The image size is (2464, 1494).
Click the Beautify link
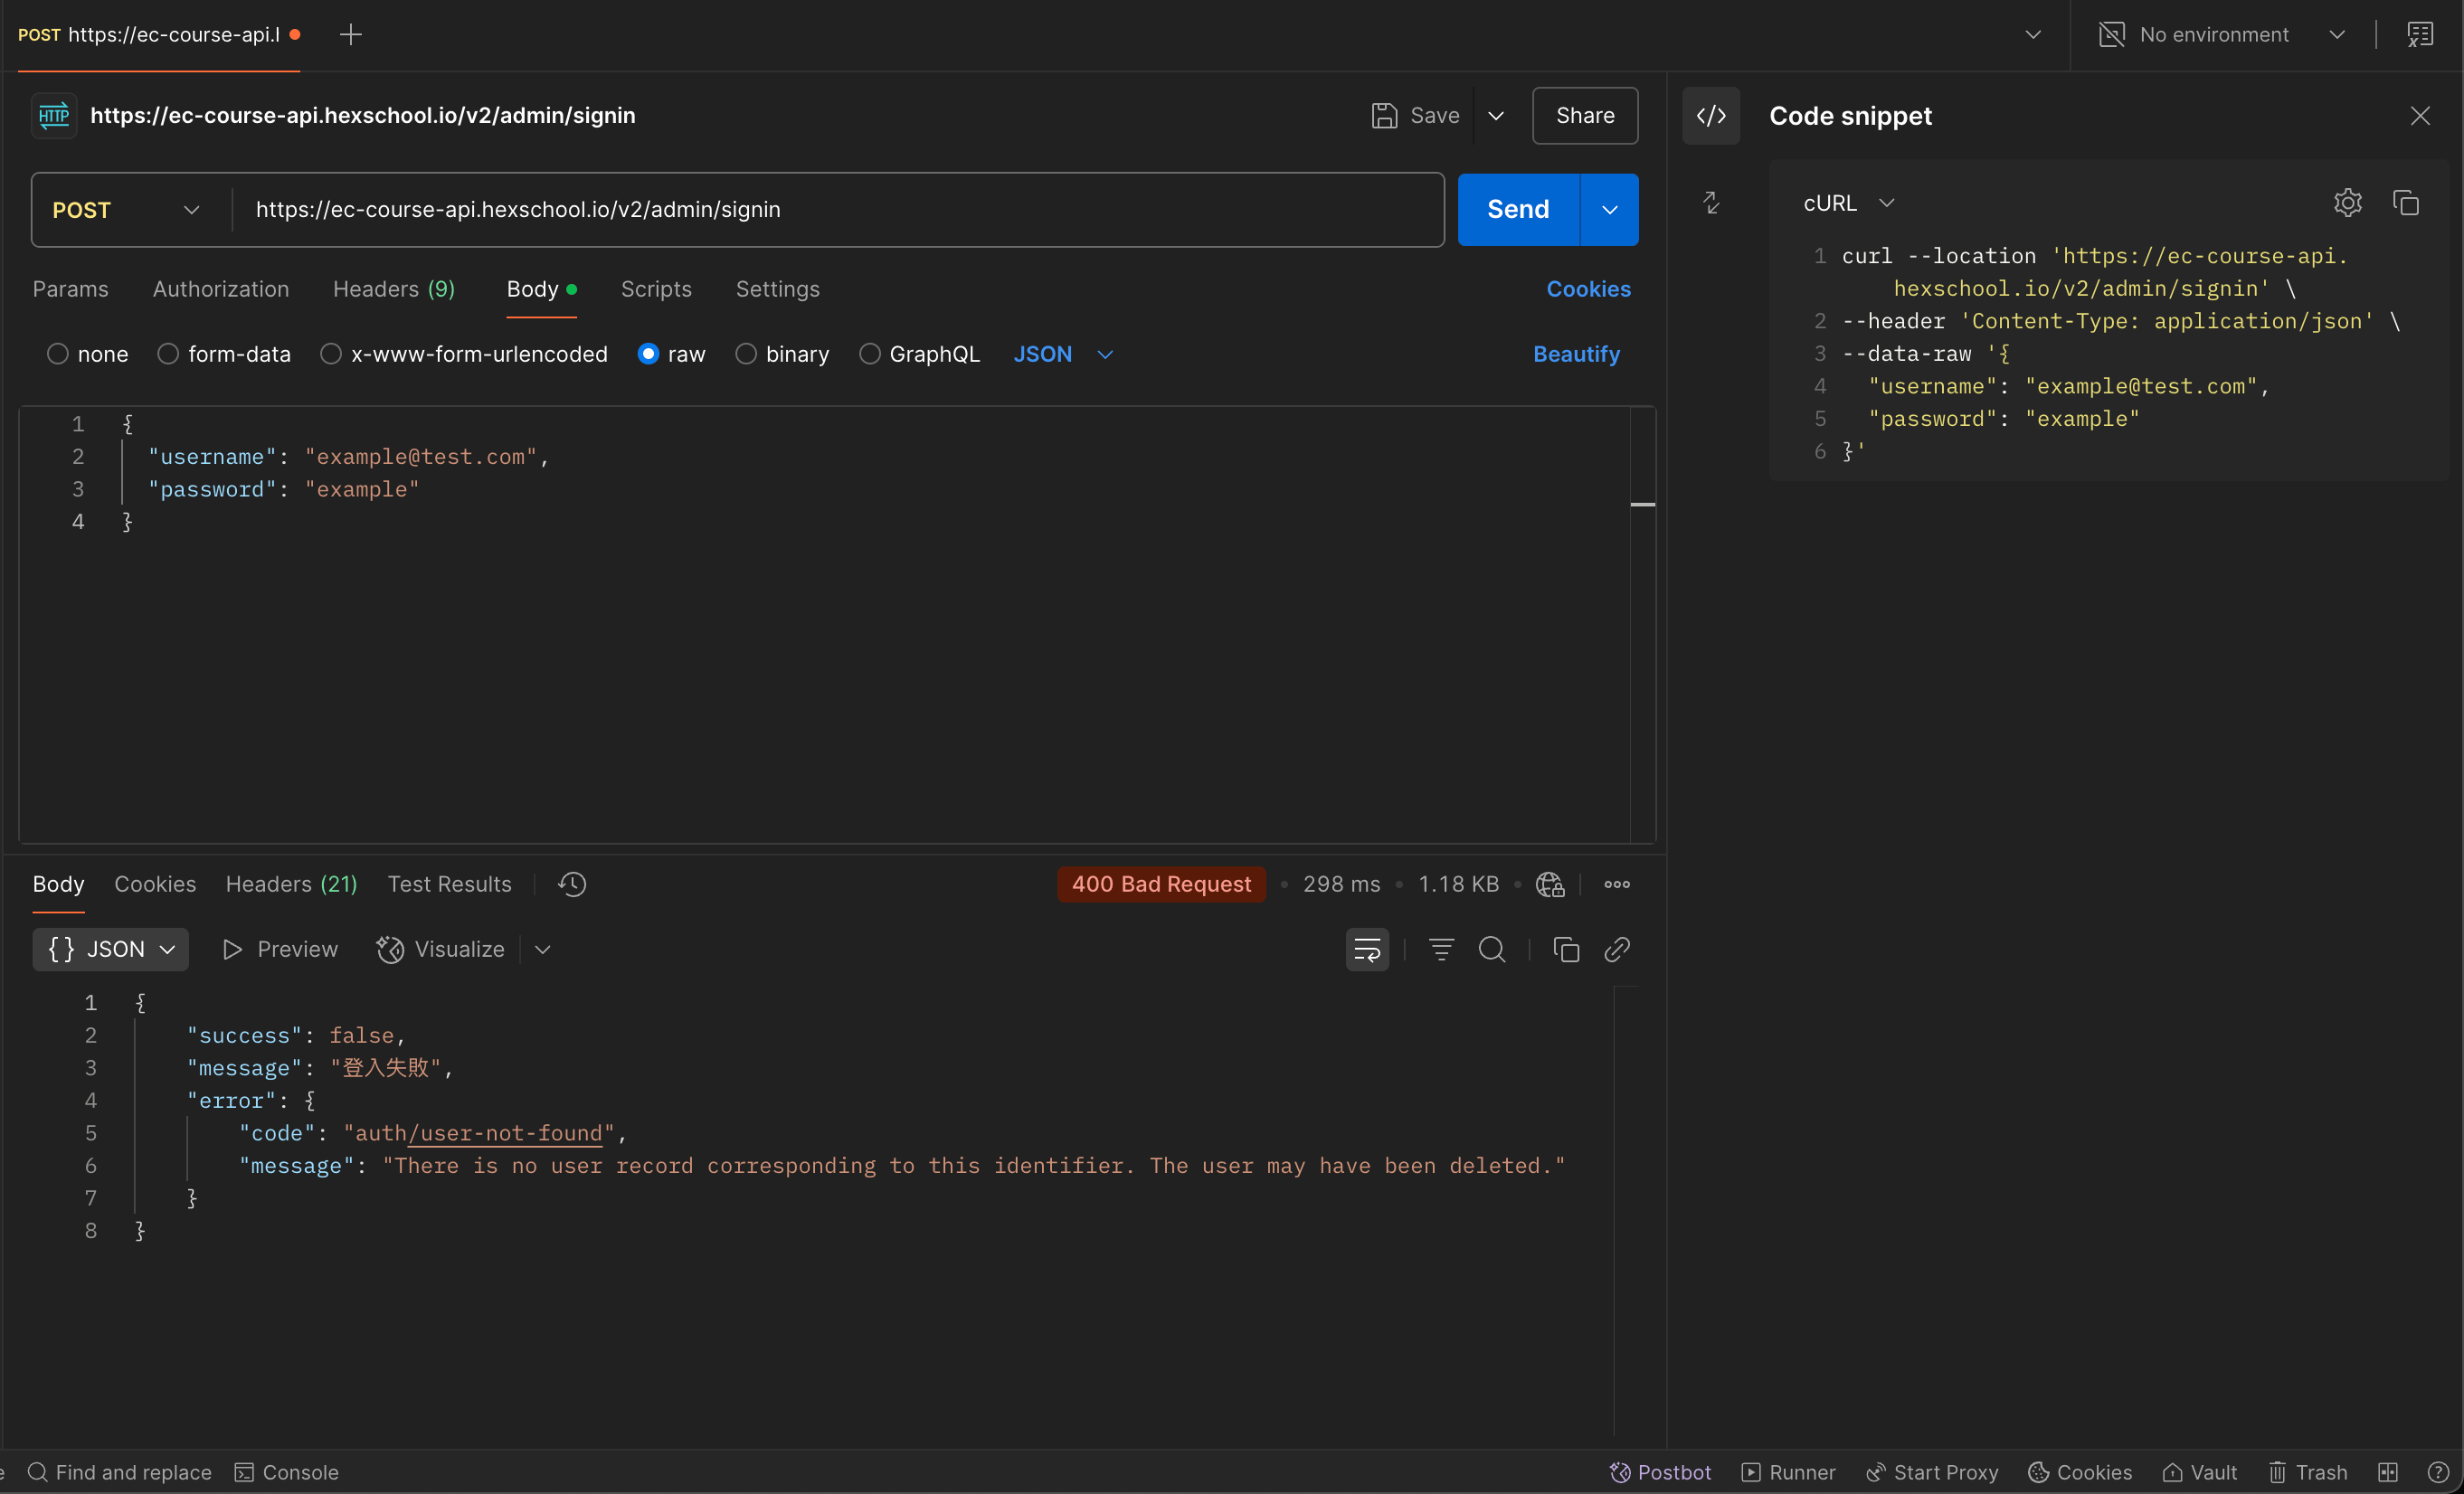tap(1575, 354)
